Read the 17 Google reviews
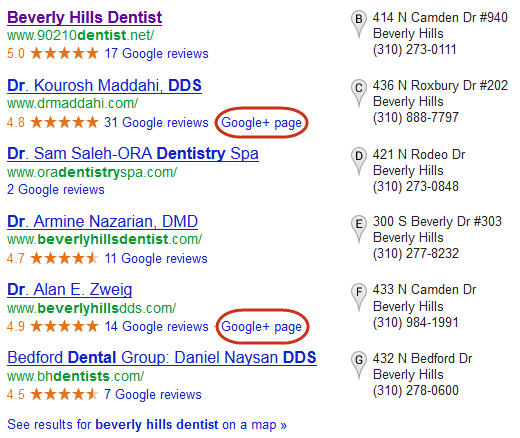This screenshot has height=438, width=520. (x=156, y=54)
